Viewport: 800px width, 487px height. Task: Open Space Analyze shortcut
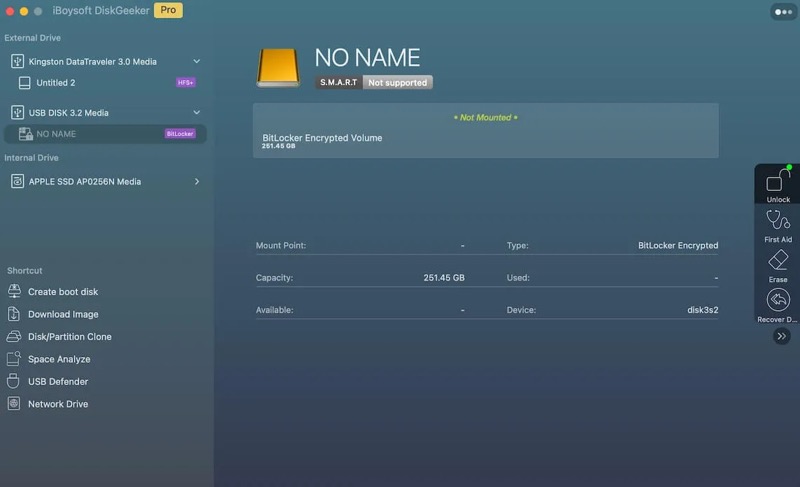click(59, 359)
